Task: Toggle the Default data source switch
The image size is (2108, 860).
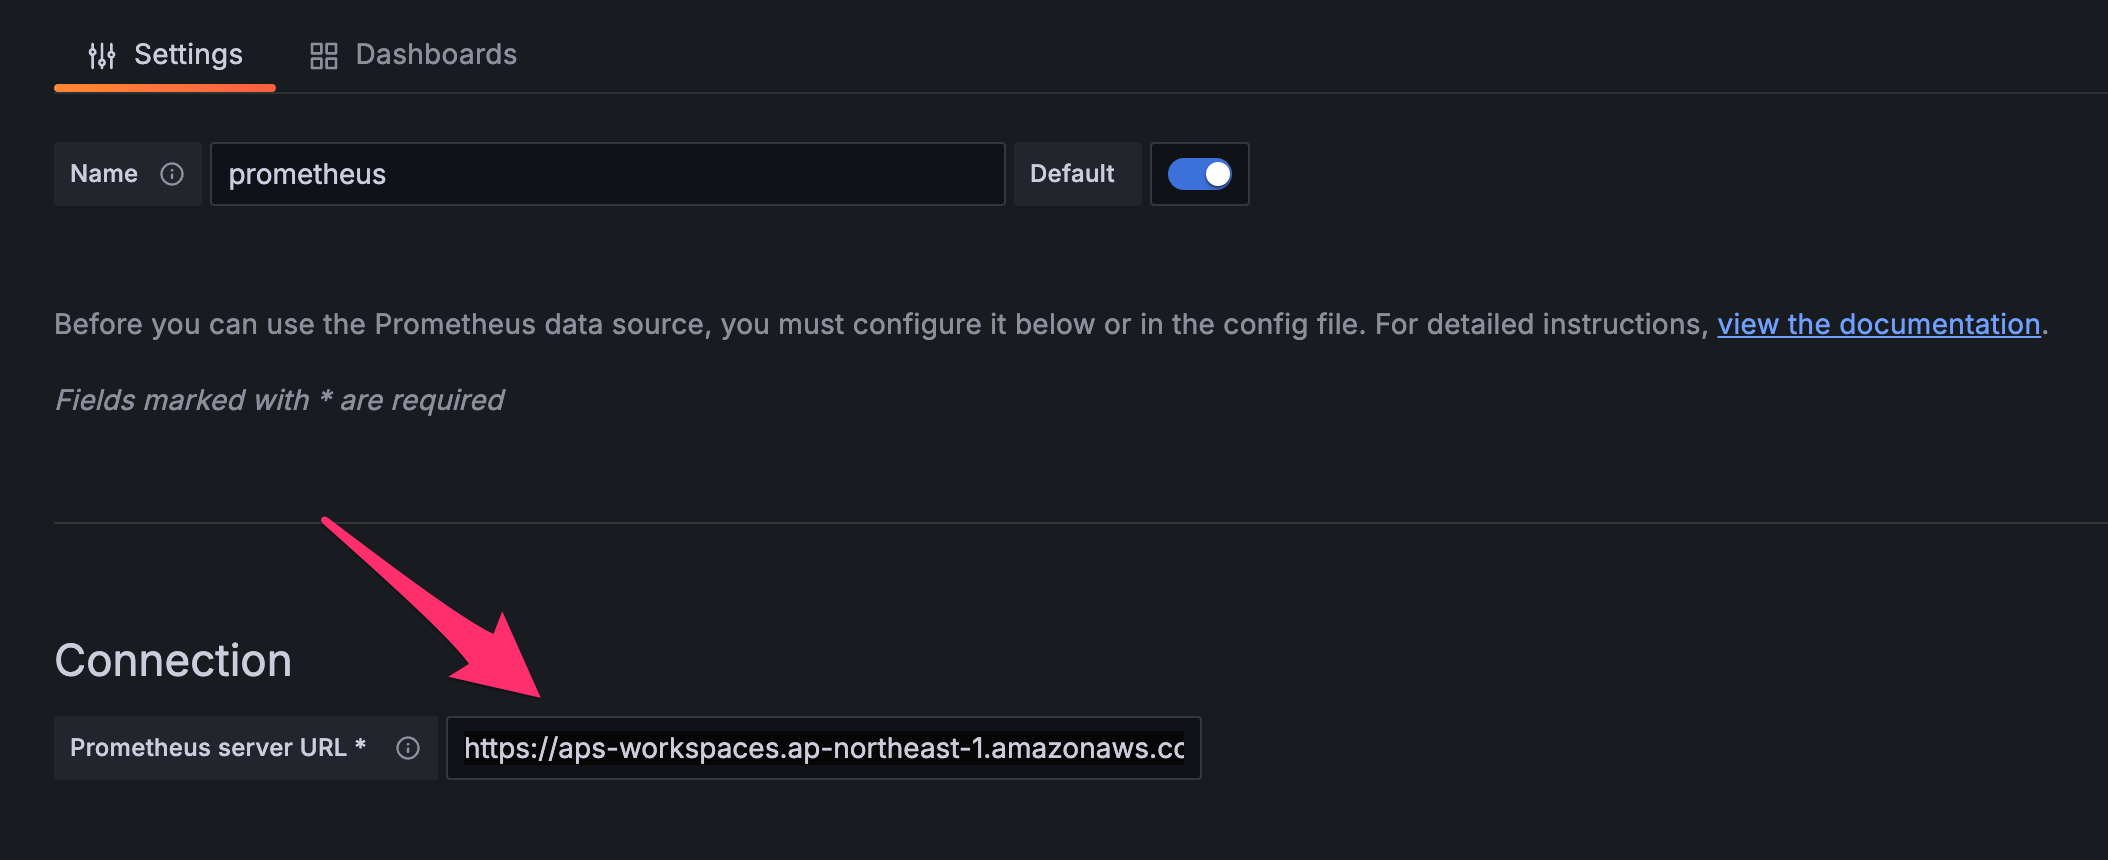Action: click(1199, 174)
